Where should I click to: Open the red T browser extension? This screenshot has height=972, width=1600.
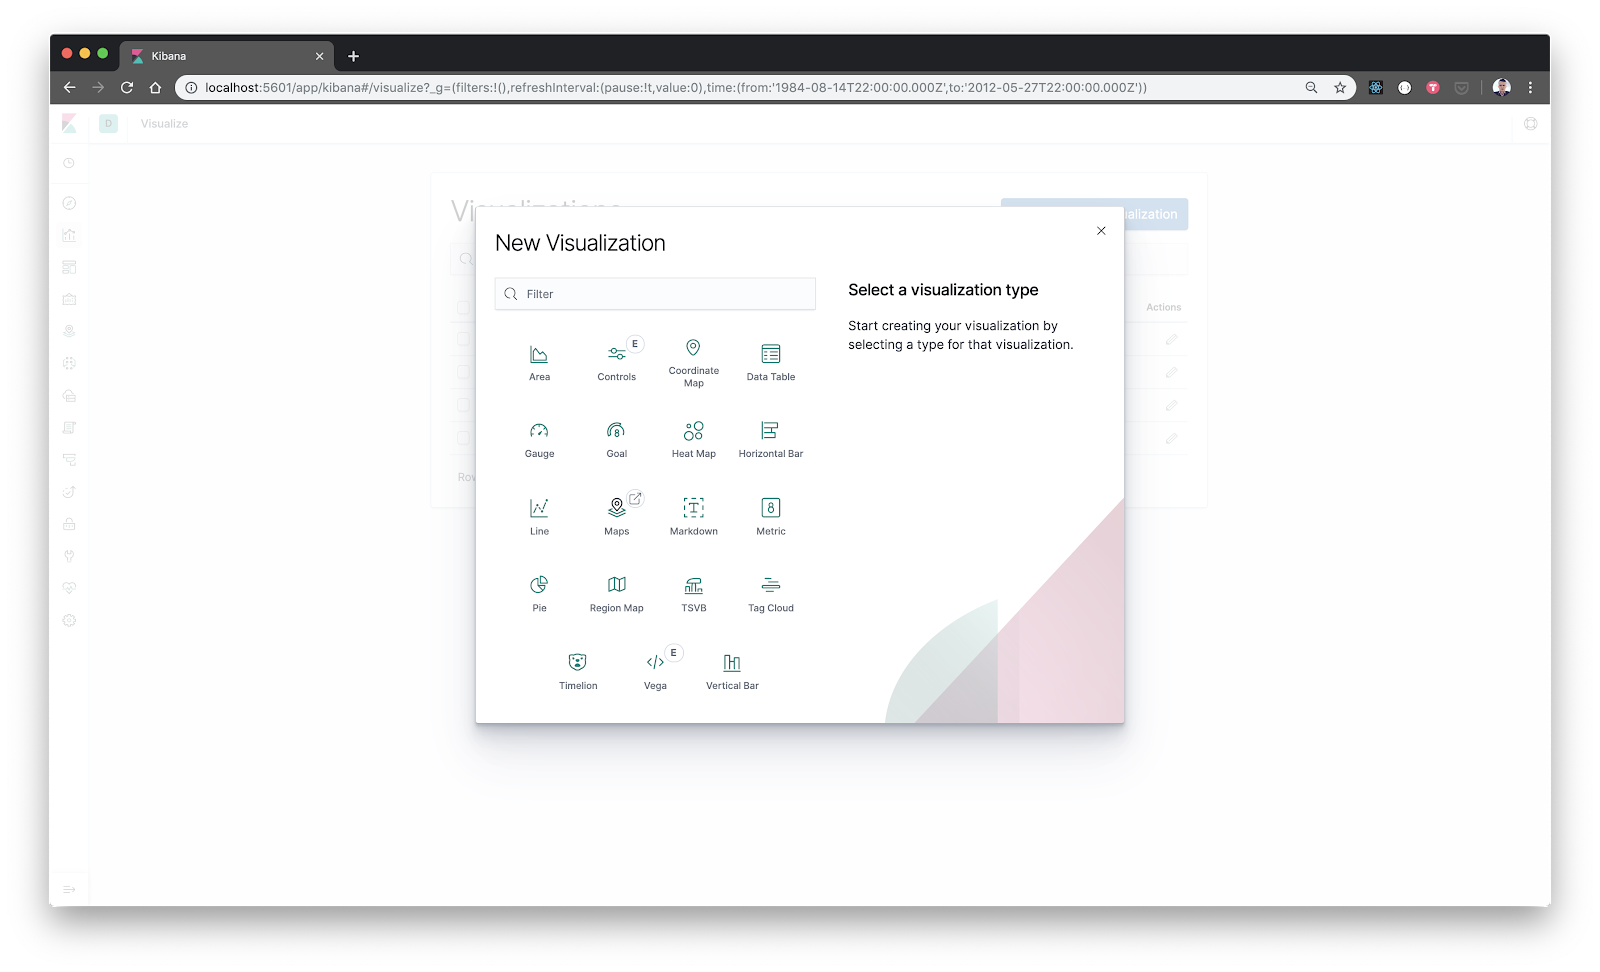pyautogui.click(x=1433, y=87)
